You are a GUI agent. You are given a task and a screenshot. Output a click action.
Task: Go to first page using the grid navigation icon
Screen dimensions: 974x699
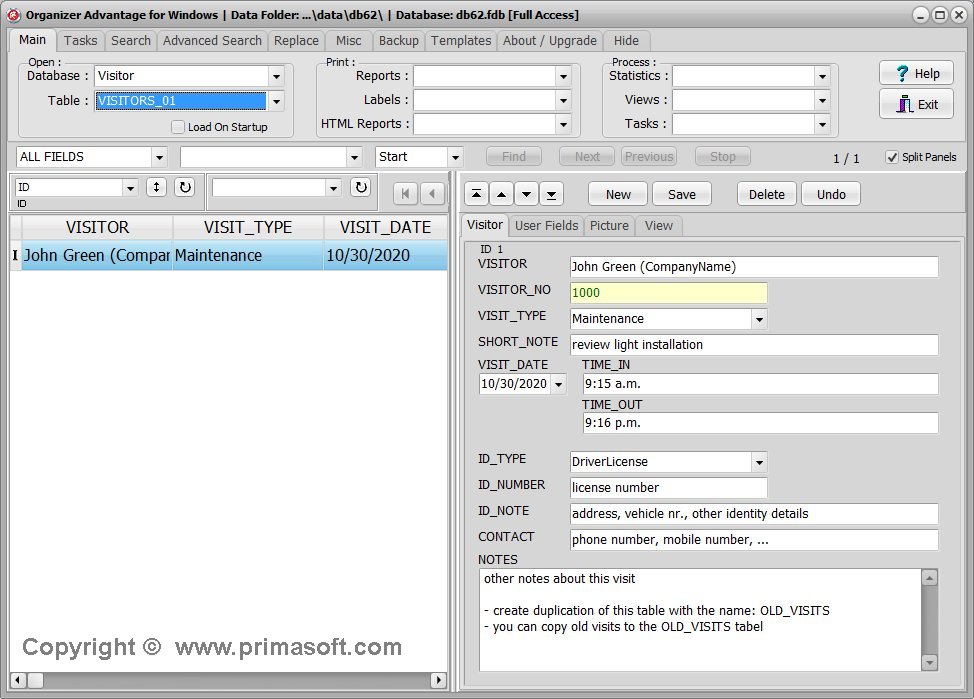[x=405, y=194]
